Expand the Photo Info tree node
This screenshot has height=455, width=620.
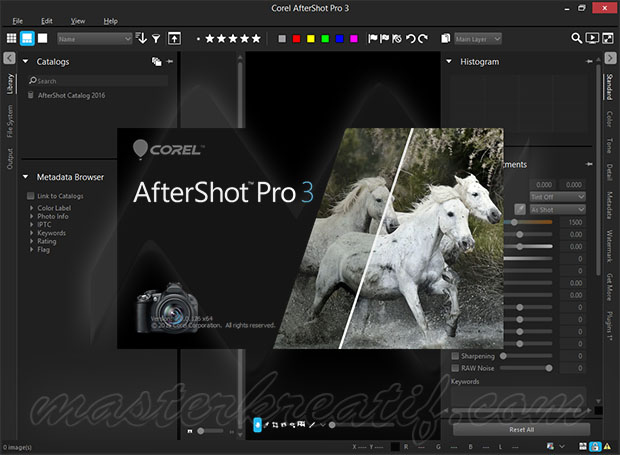31,216
